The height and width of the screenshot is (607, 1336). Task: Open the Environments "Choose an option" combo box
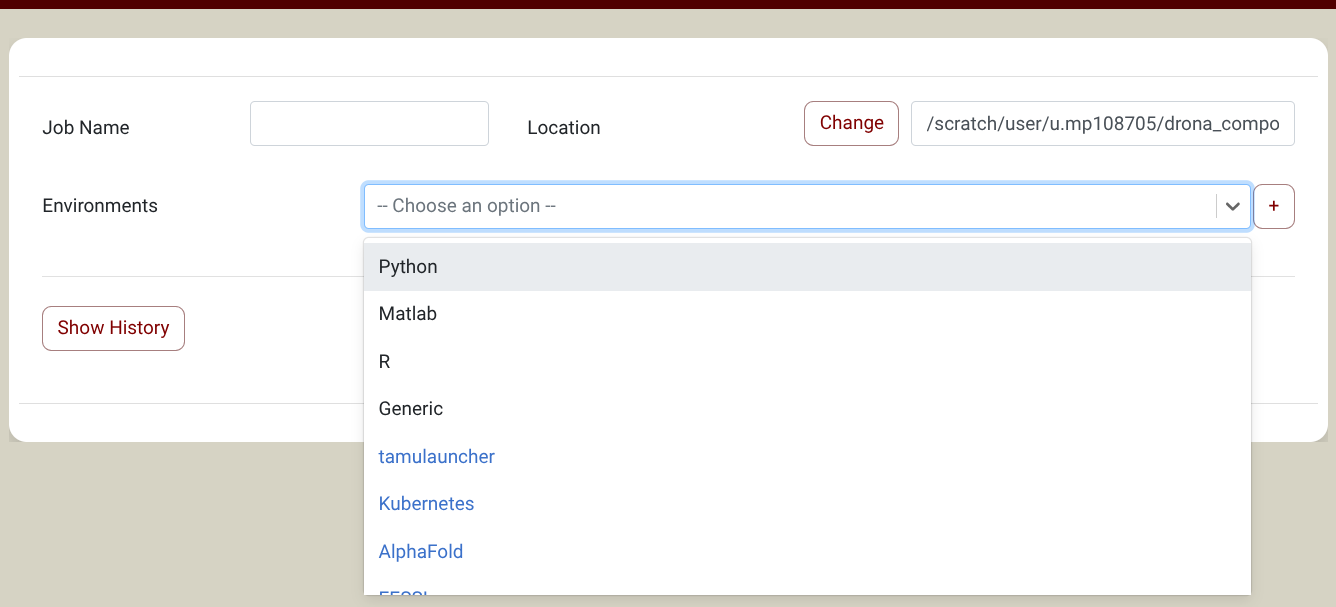[x=807, y=206]
